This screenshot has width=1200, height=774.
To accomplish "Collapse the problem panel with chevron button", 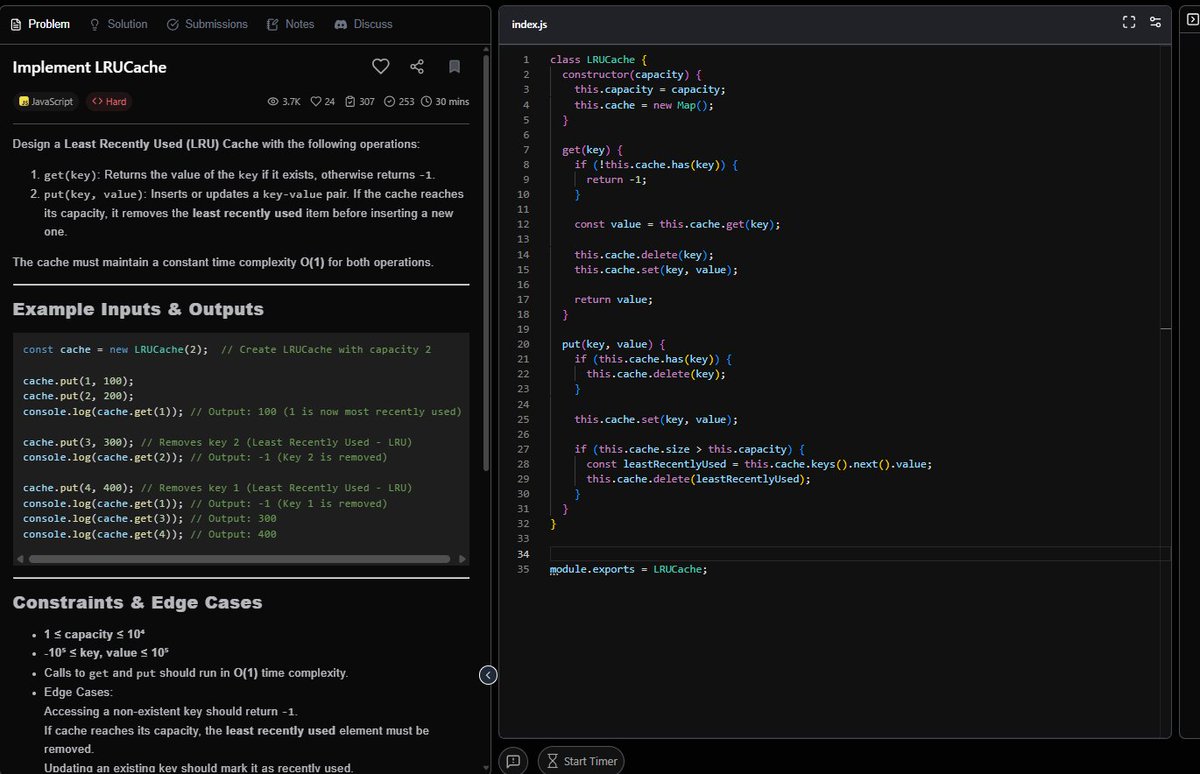I will (488, 676).
